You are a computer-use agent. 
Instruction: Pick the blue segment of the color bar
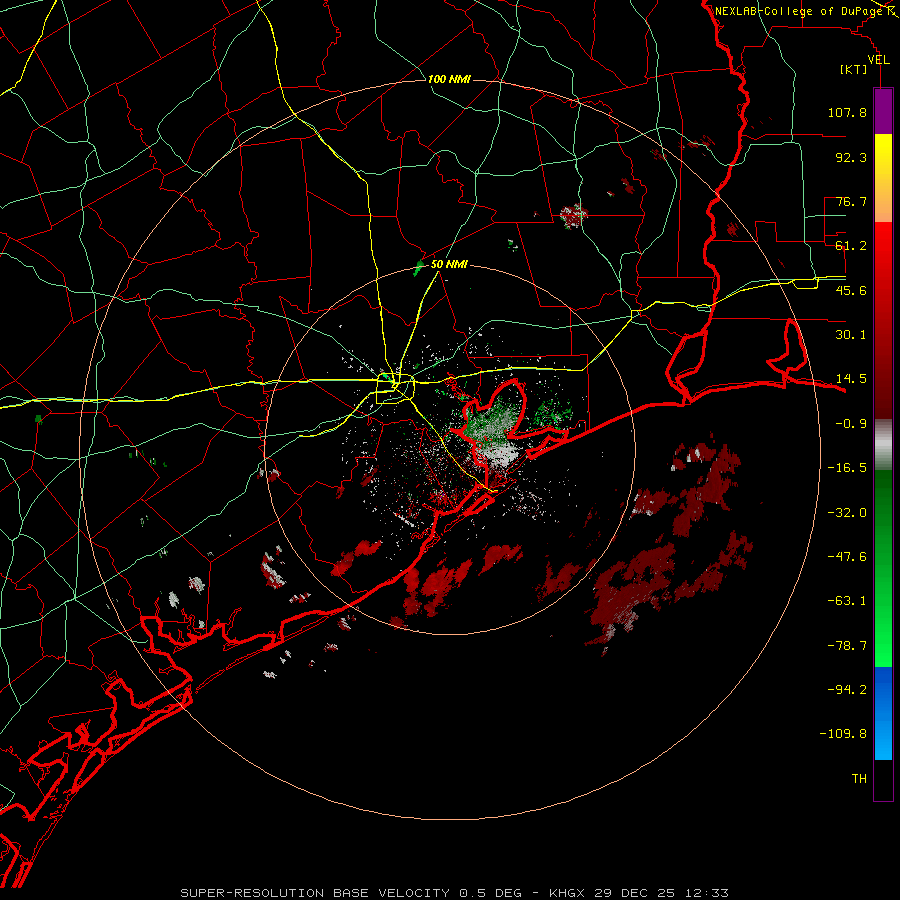[883, 713]
